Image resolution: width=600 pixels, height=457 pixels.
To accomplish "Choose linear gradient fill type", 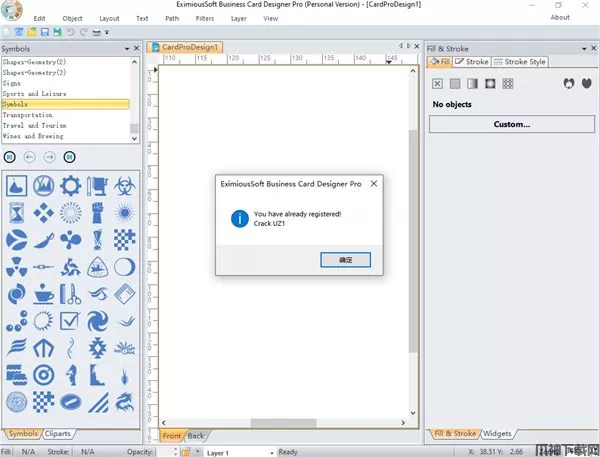I will (472, 84).
